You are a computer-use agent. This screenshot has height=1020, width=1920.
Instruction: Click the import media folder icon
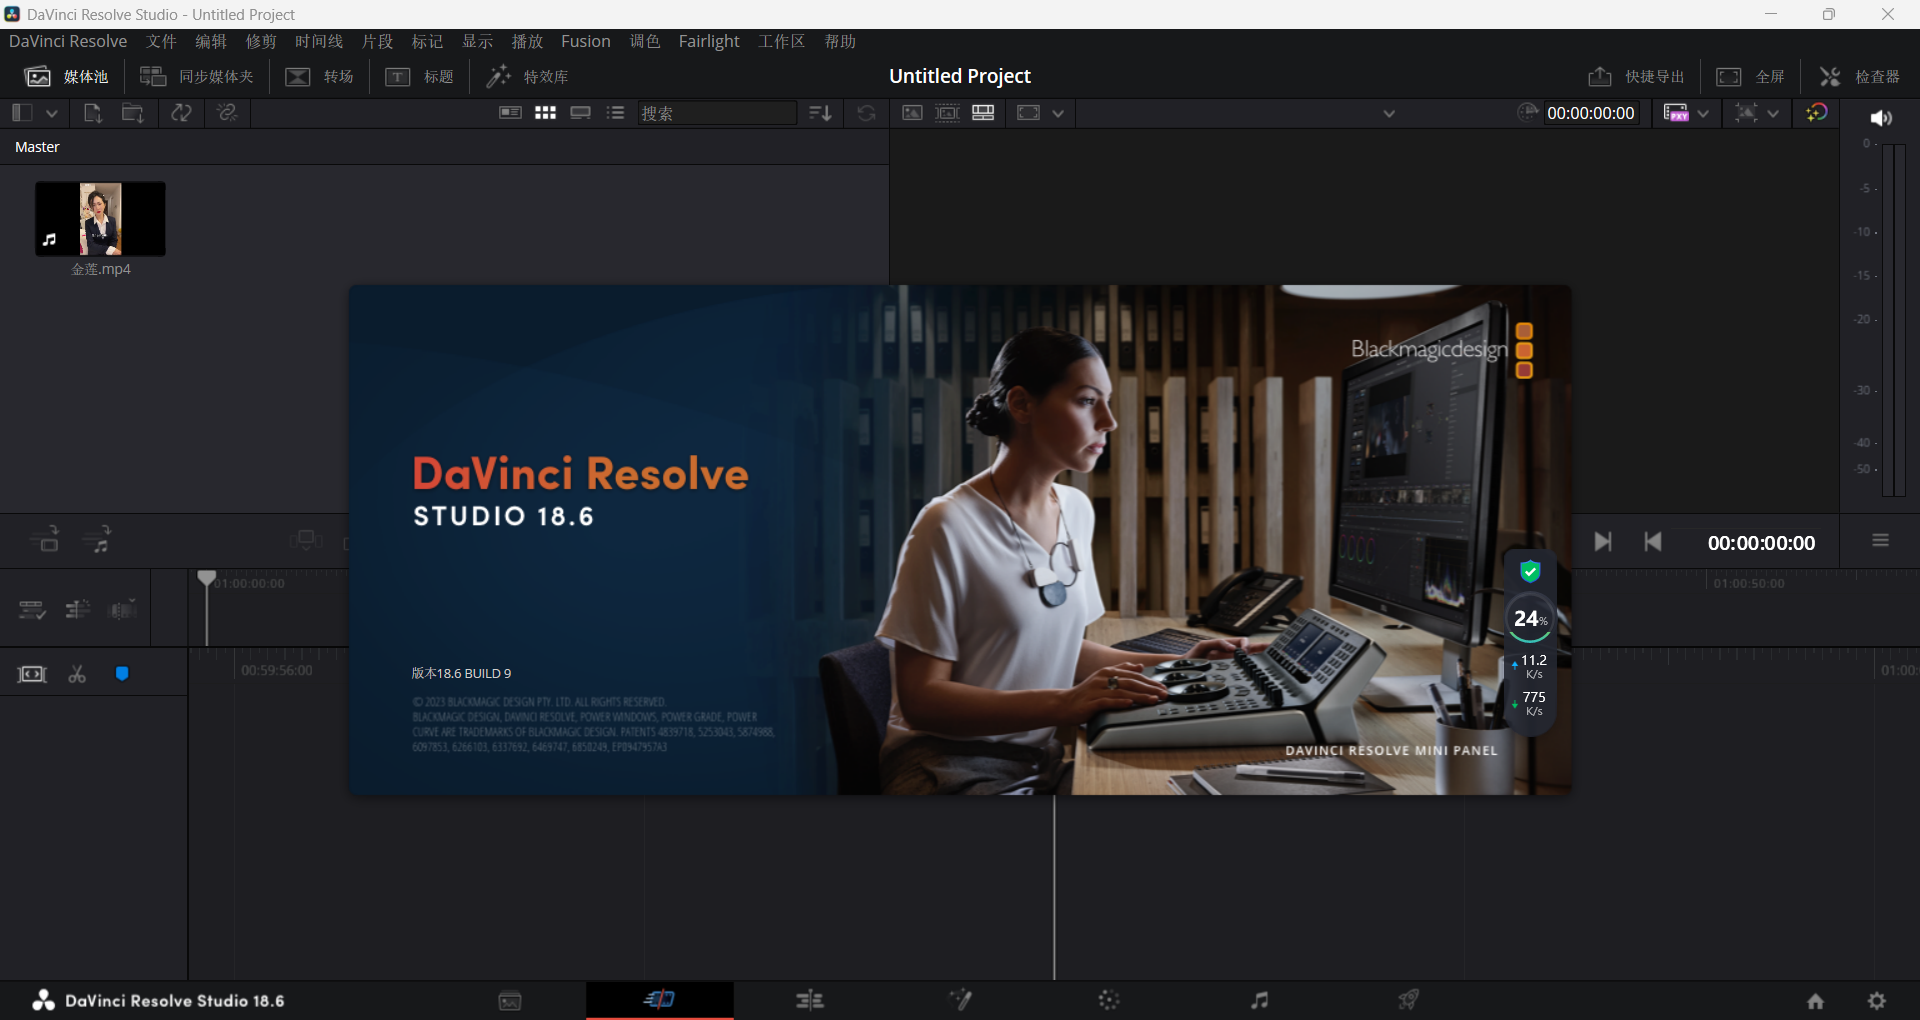[133, 113]
